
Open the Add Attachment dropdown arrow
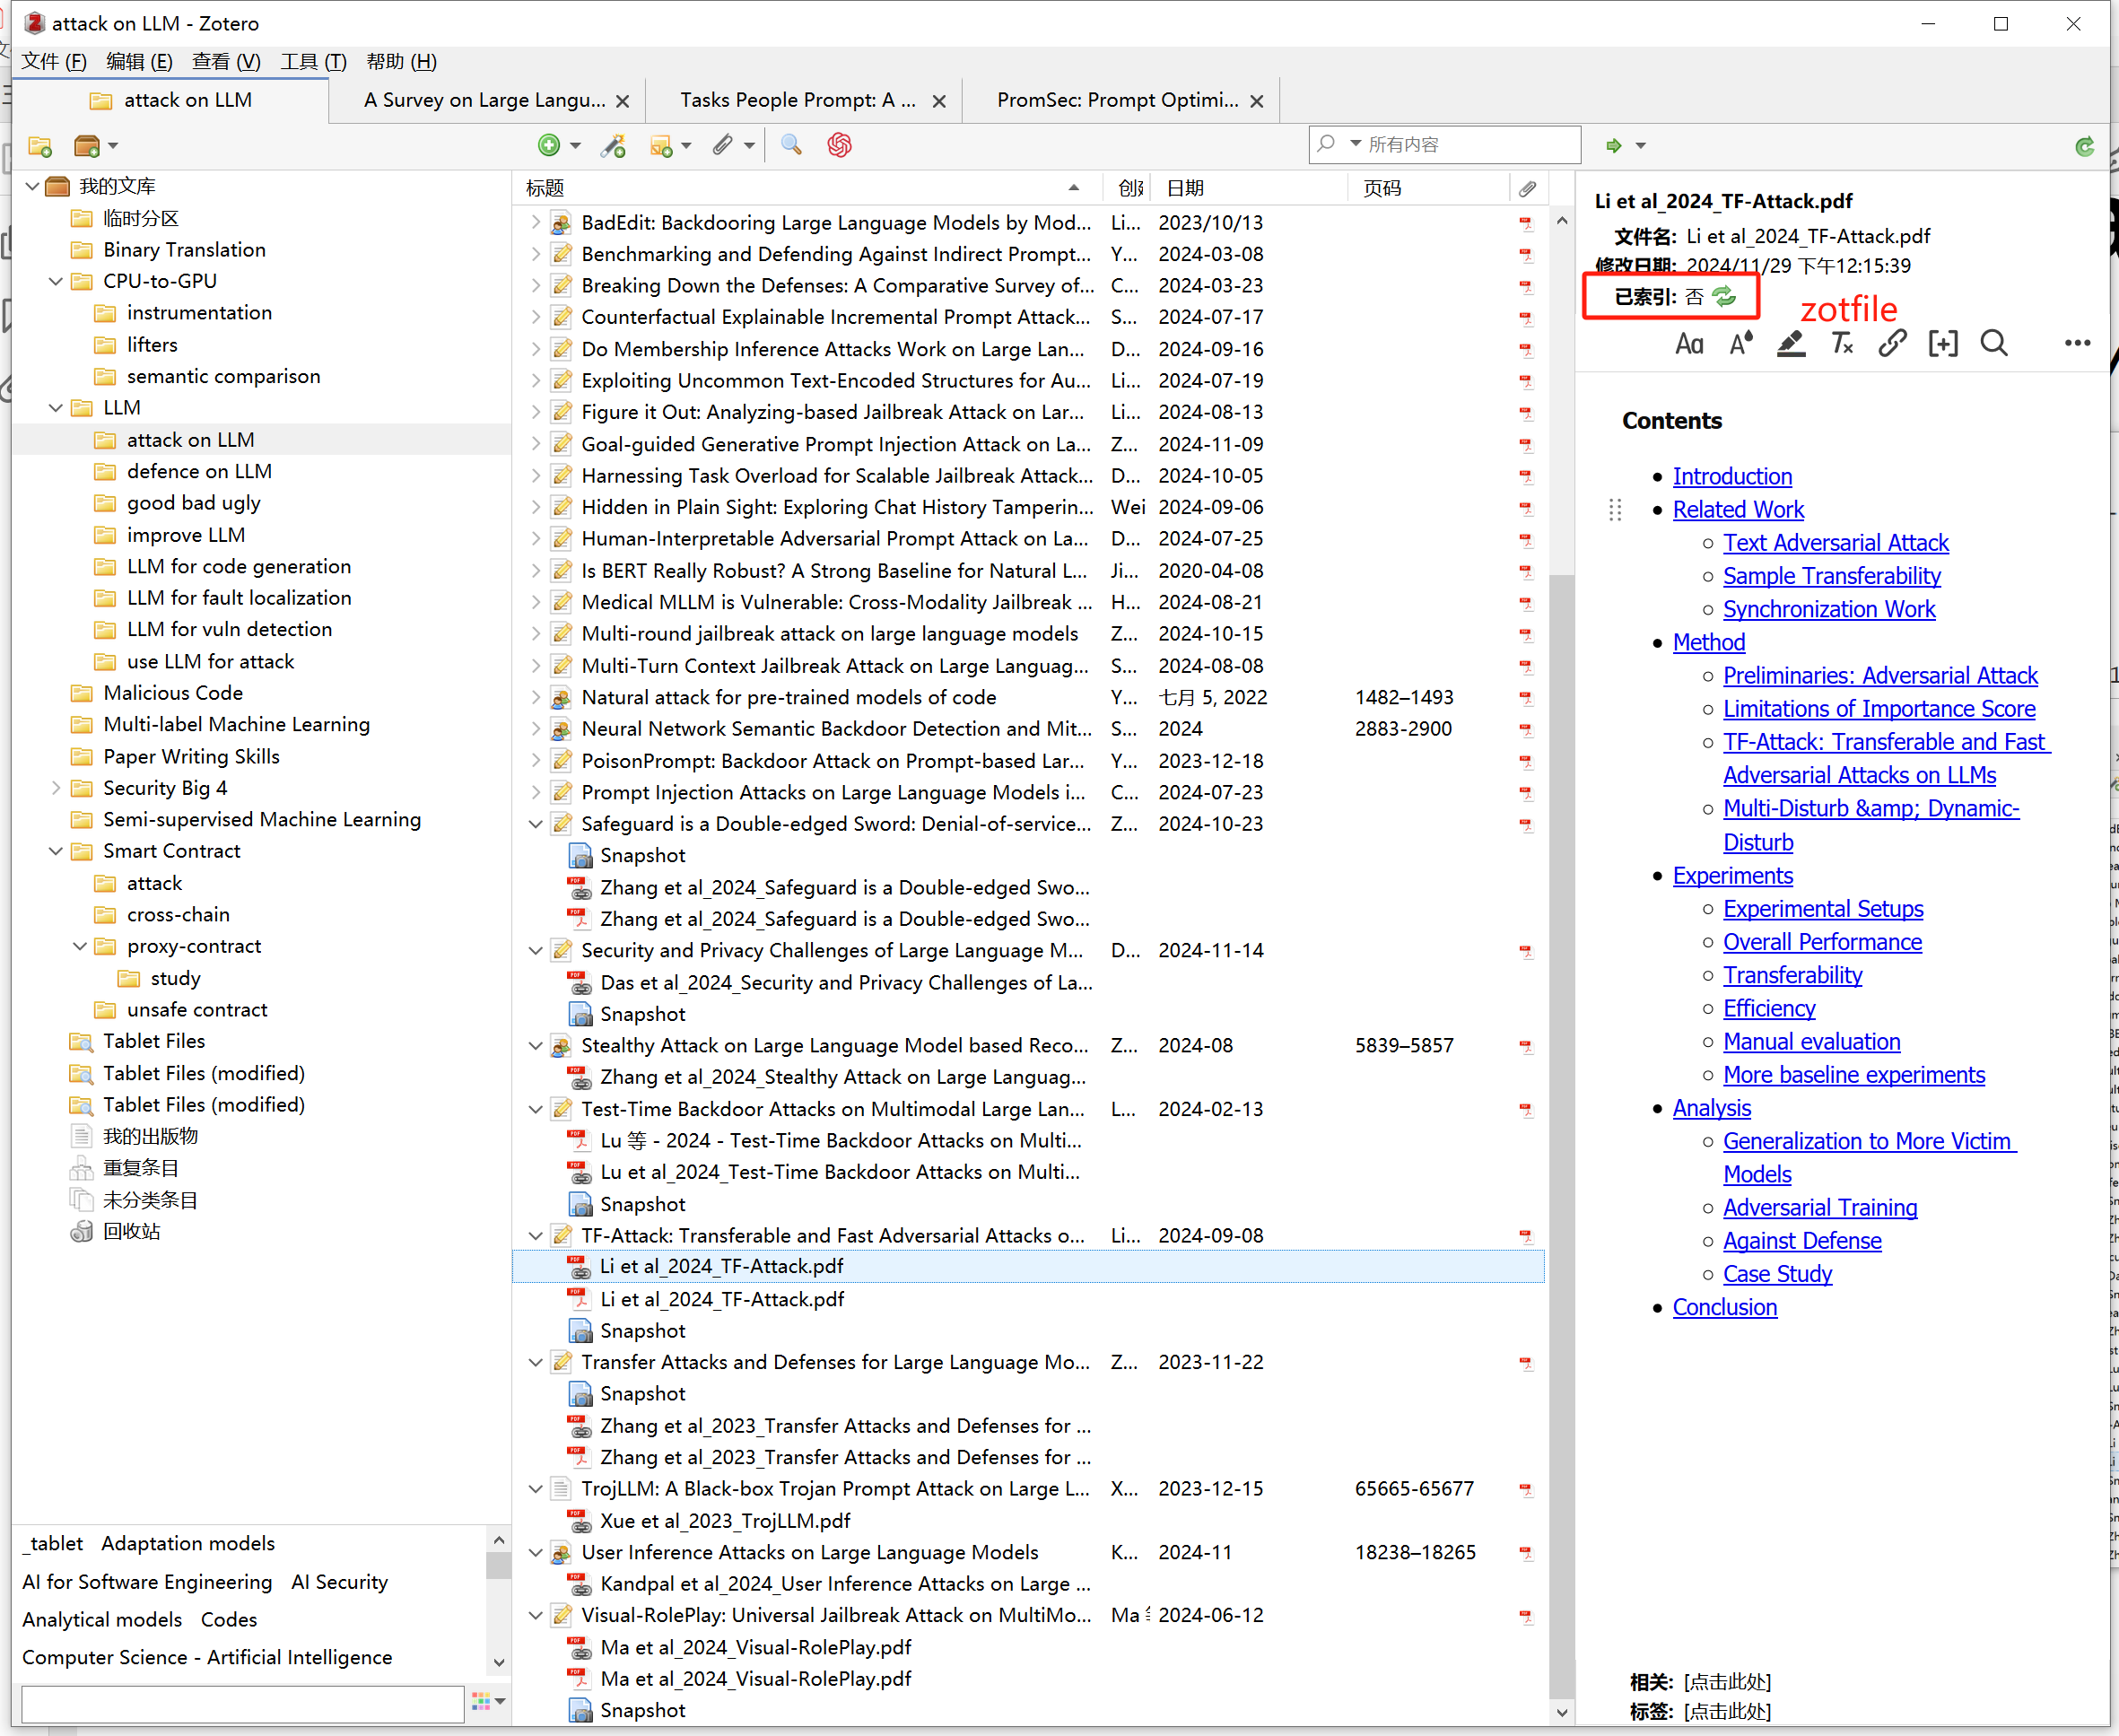[x=749, y=147]
